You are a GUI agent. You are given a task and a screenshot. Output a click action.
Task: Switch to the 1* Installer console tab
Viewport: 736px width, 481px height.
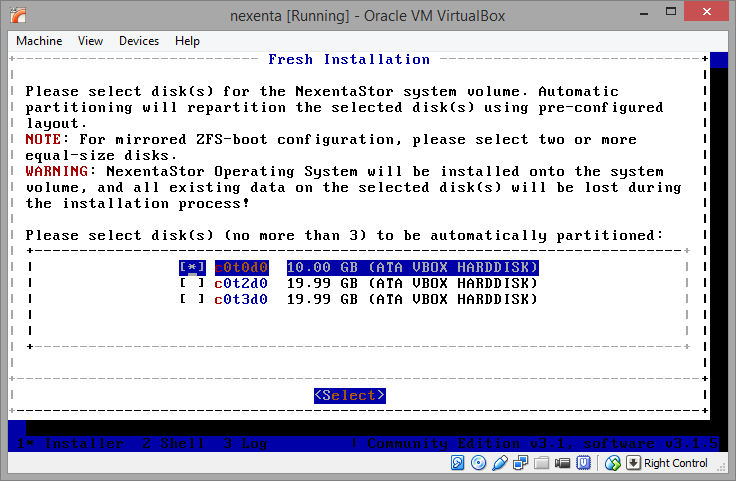coord(70,443)
